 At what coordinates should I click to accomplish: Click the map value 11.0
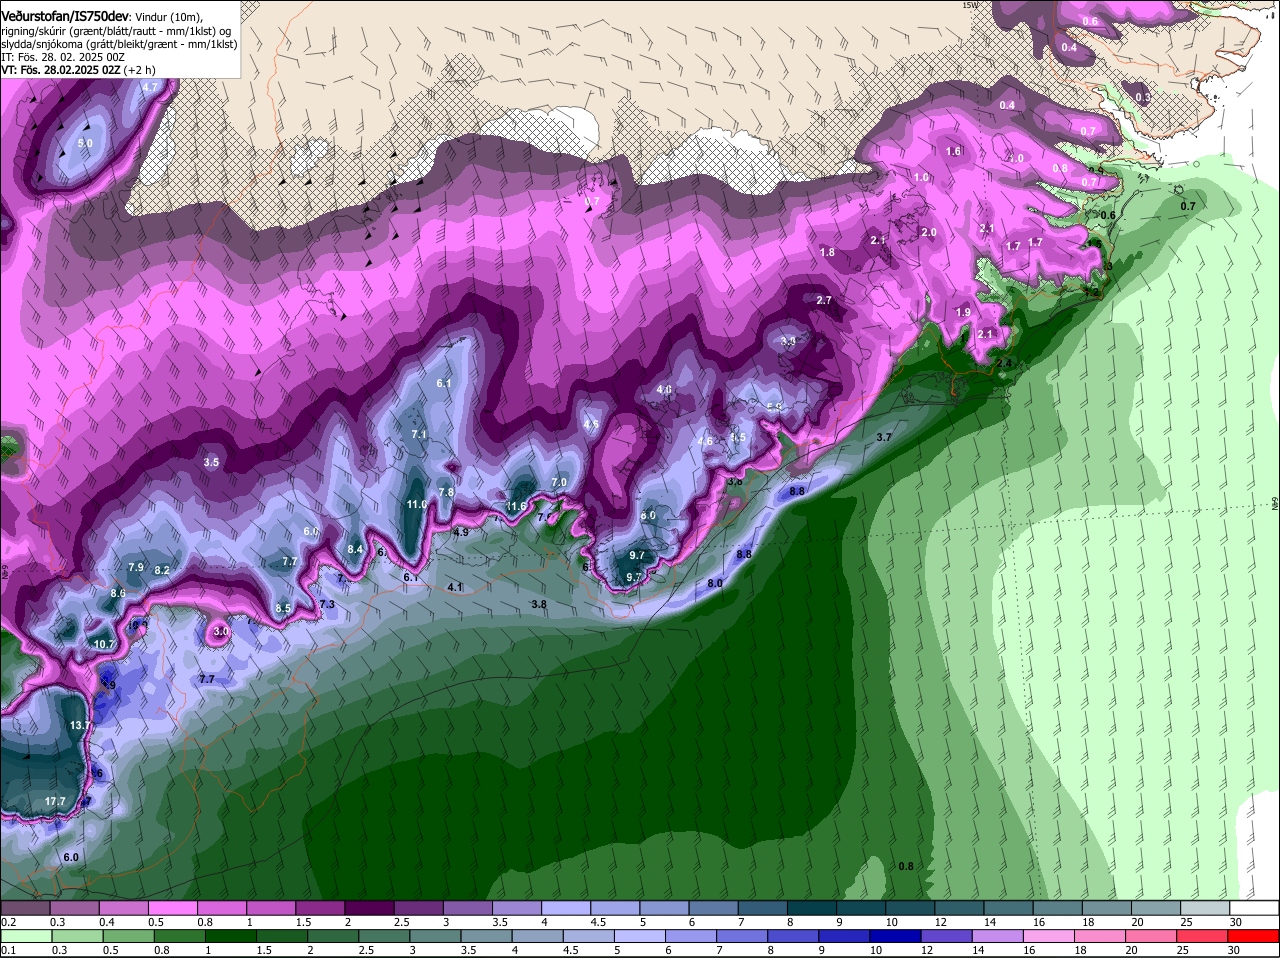coord(417,505)
